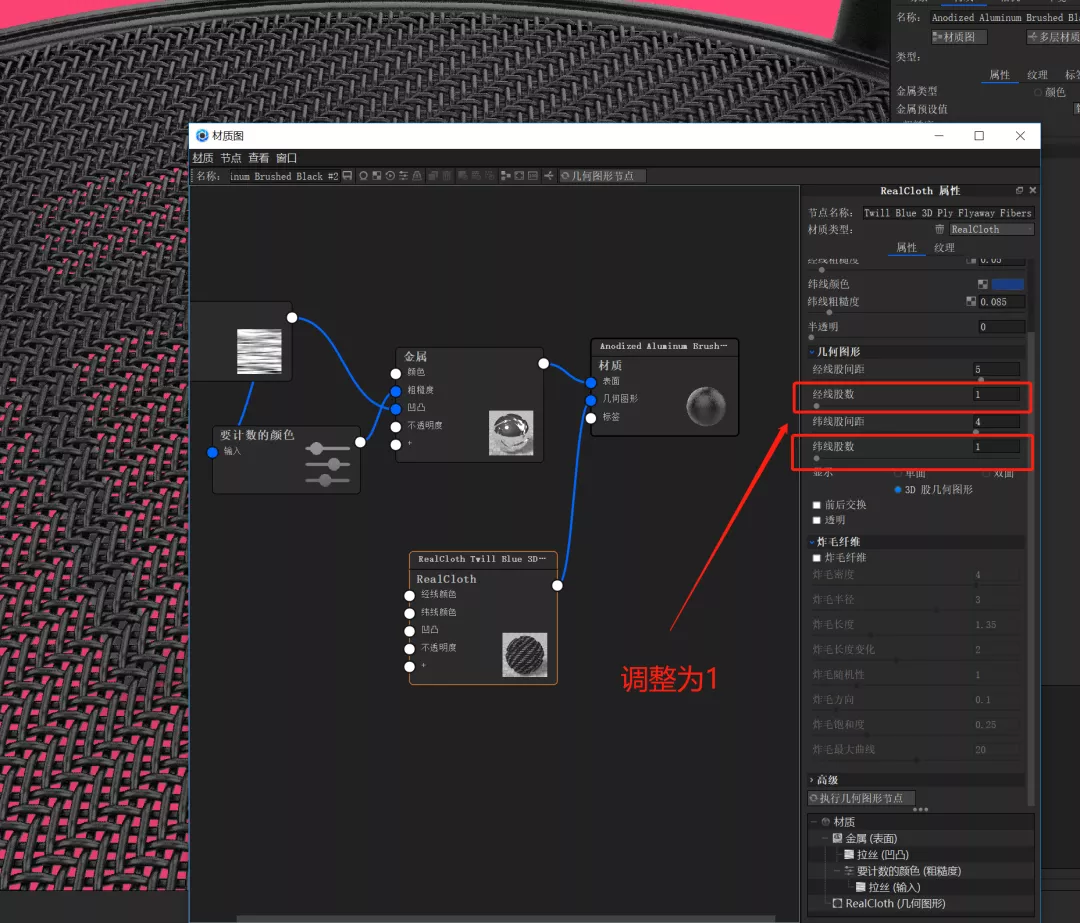This screenshot has width=1080, height=923.
Task: Enable the 前后交换 checkbox
Action: [x=817, y=505]
